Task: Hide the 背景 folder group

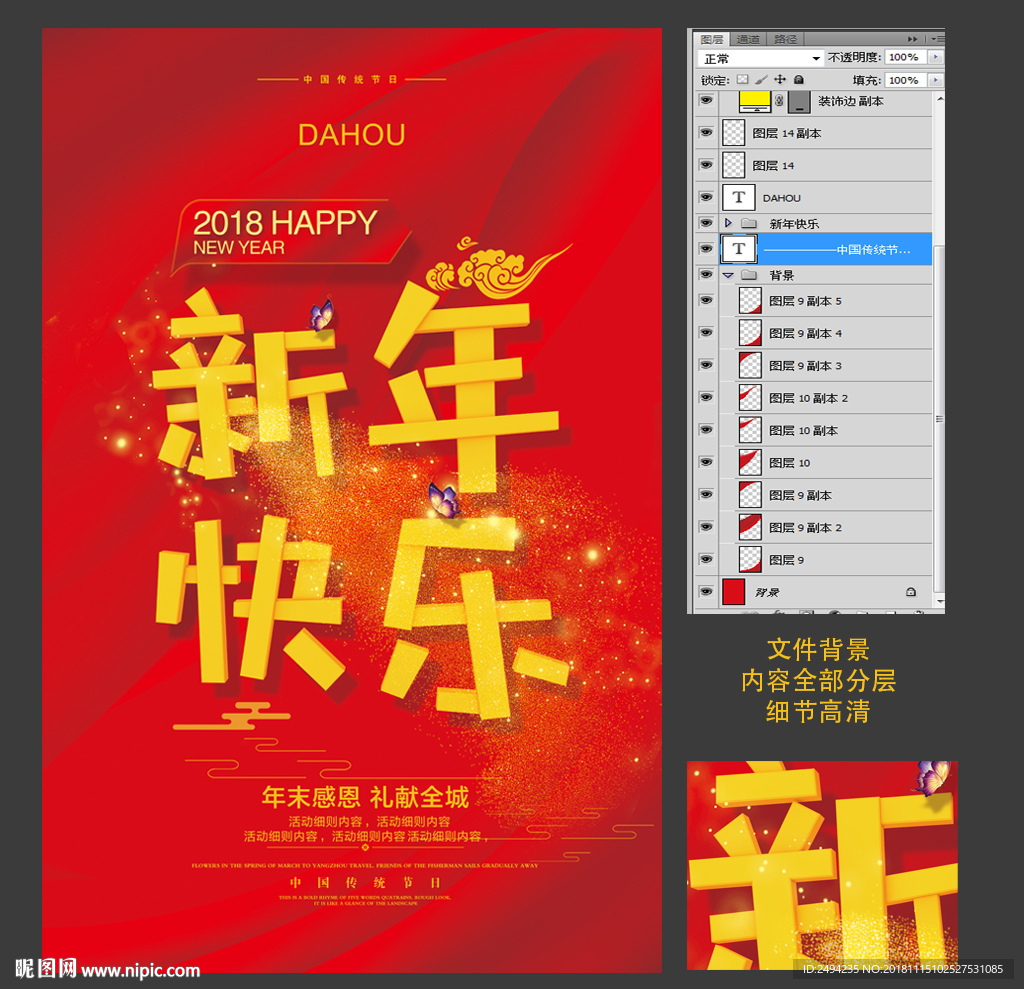Action: (706, 274)
